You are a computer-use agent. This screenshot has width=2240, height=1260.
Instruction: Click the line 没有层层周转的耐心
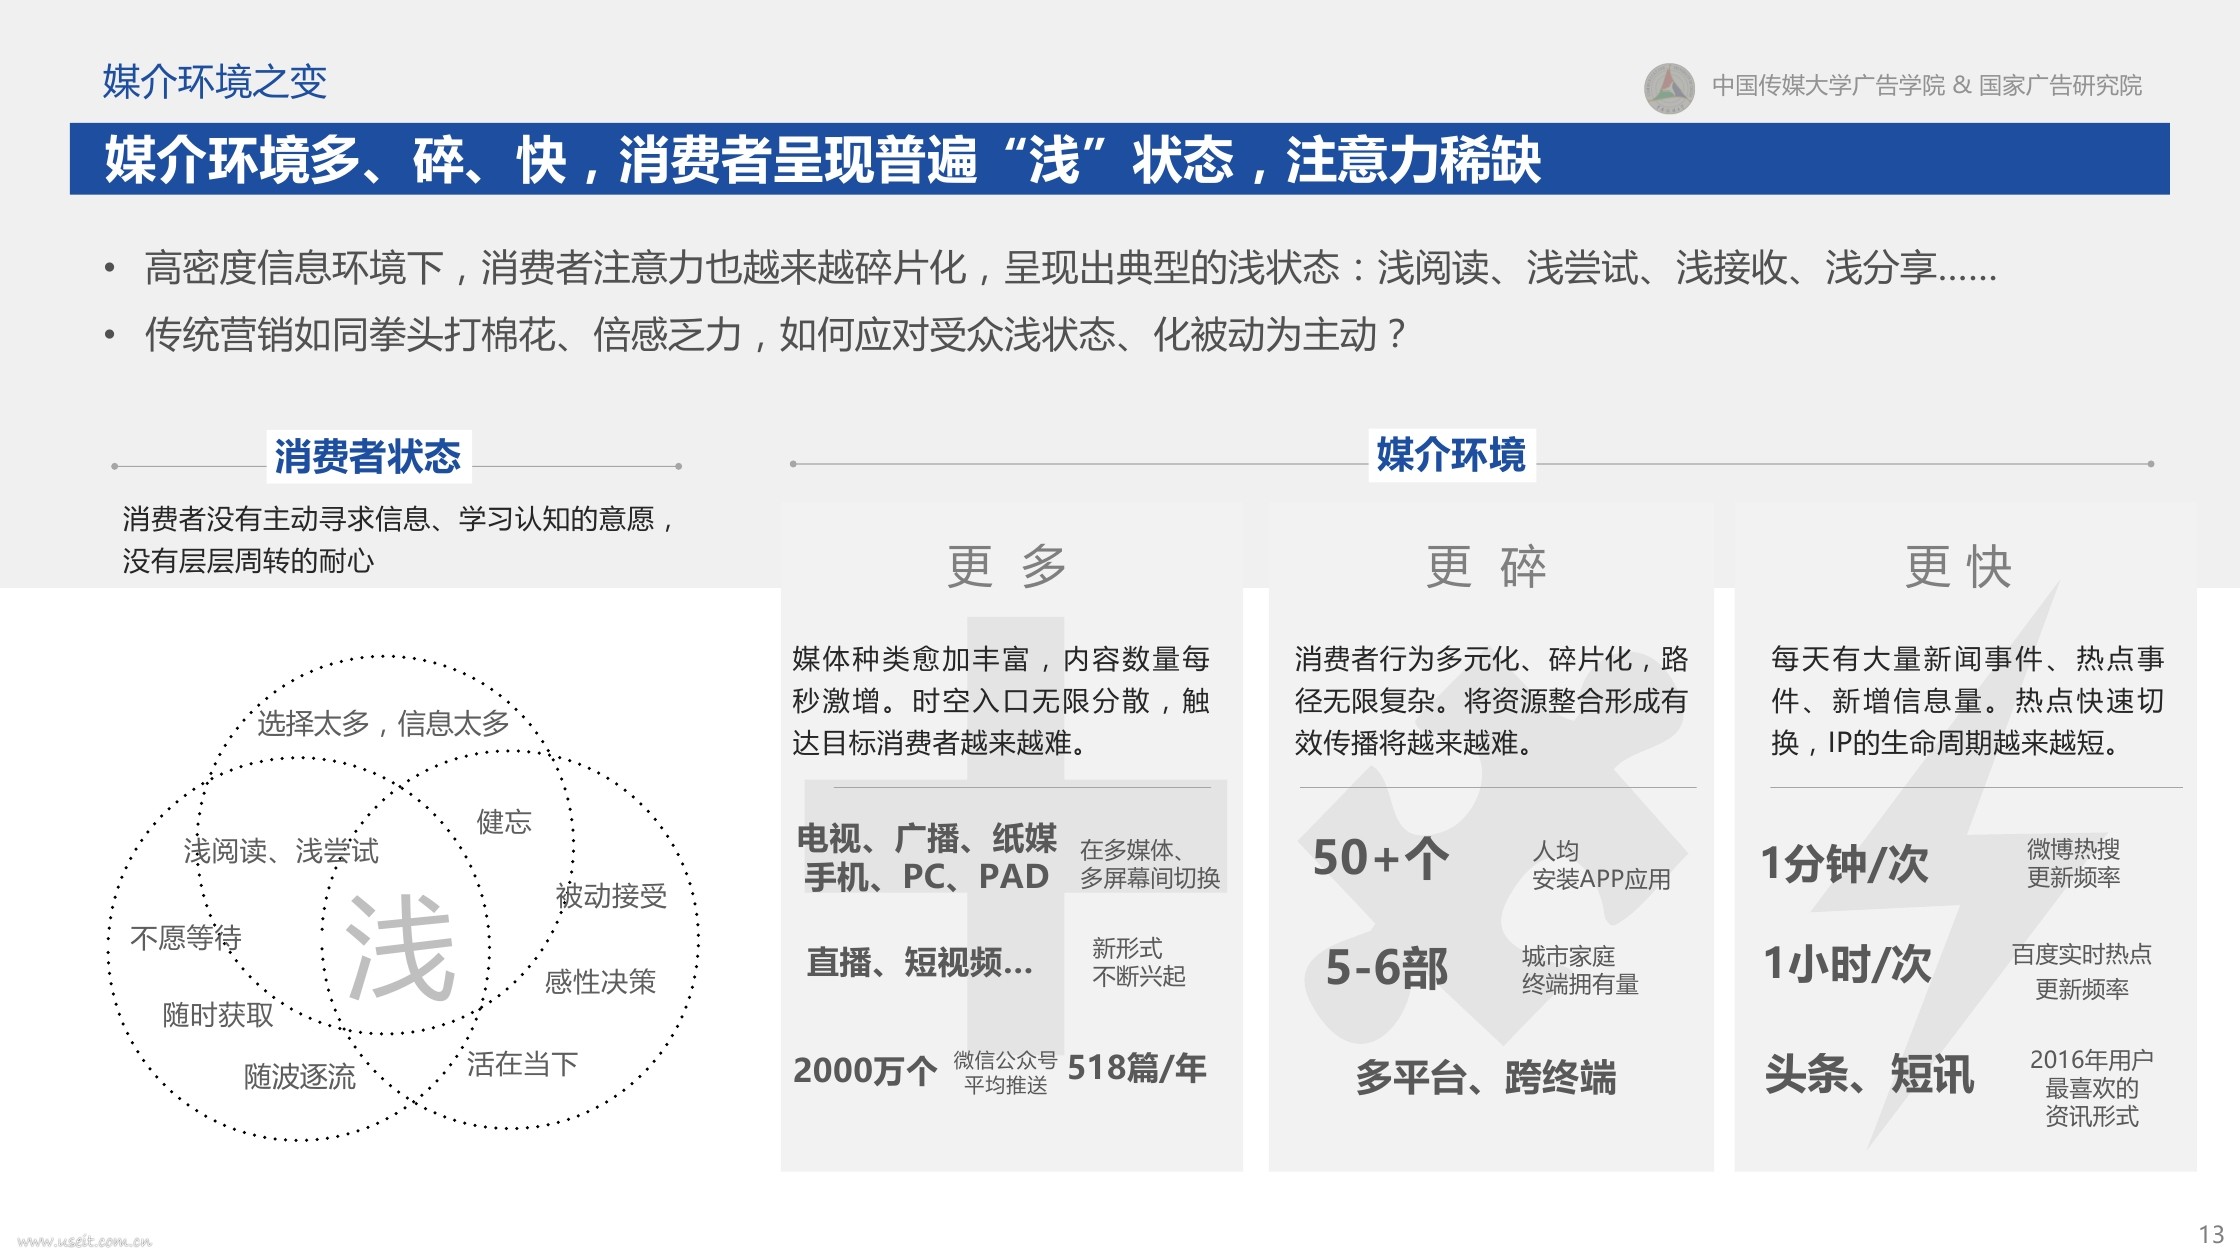[x=248, y=562]
